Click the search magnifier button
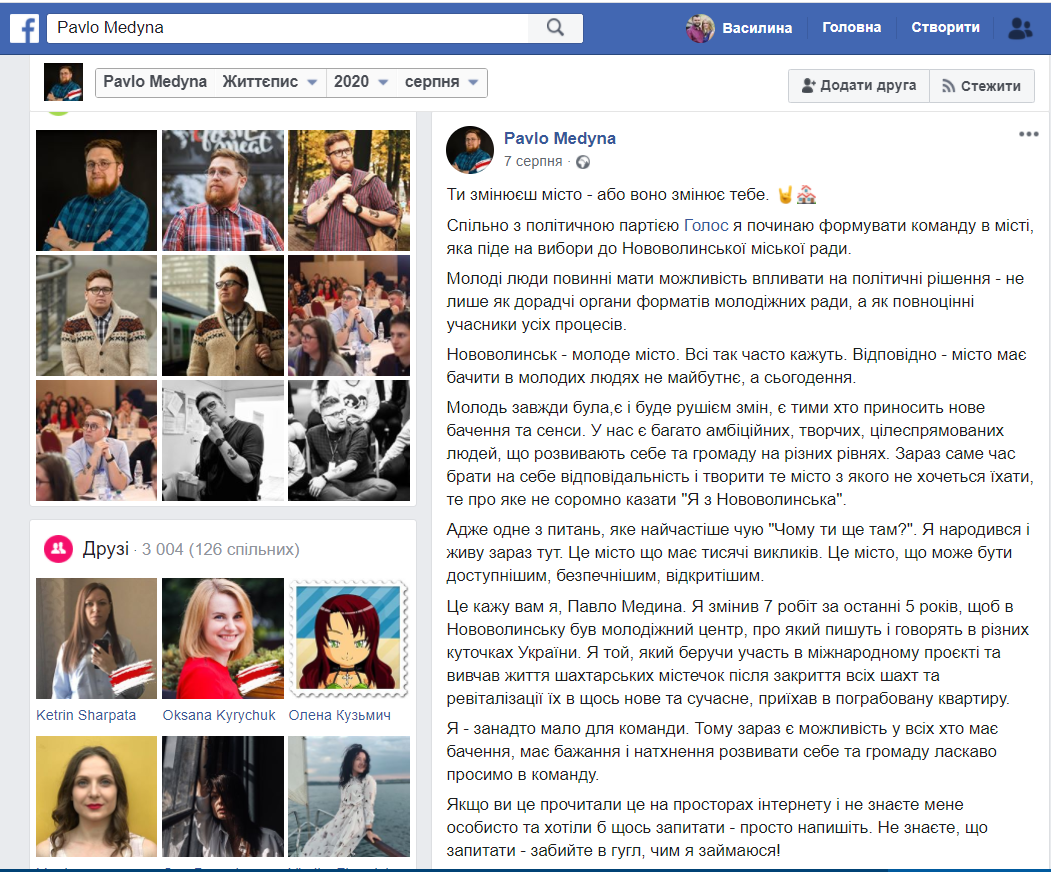The height and width of the screenshot is (872, 1051). (x=556, y=28)
